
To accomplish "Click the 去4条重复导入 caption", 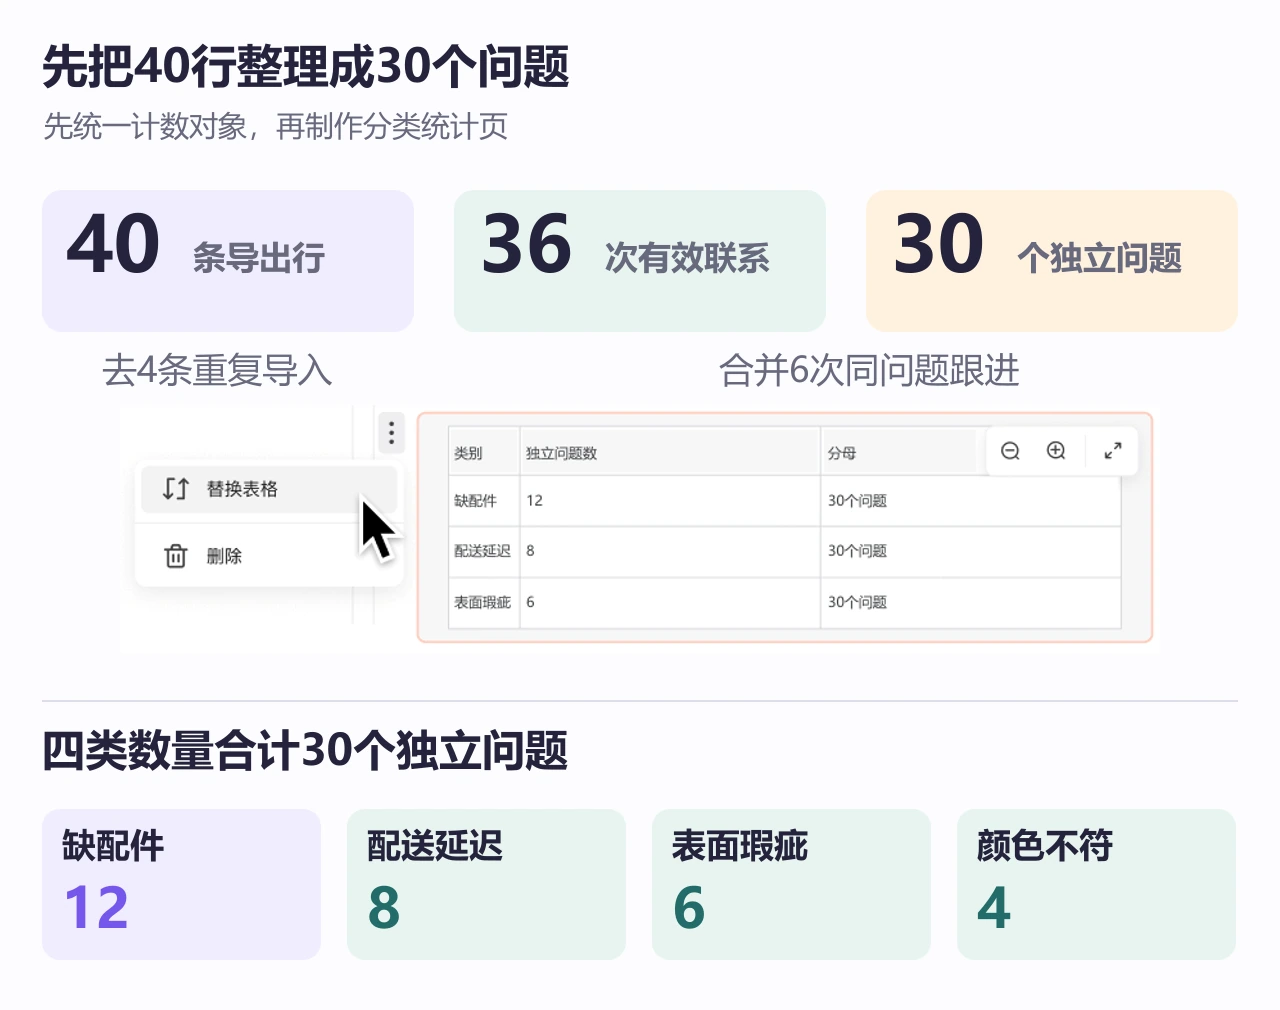I will click(217, 371).
